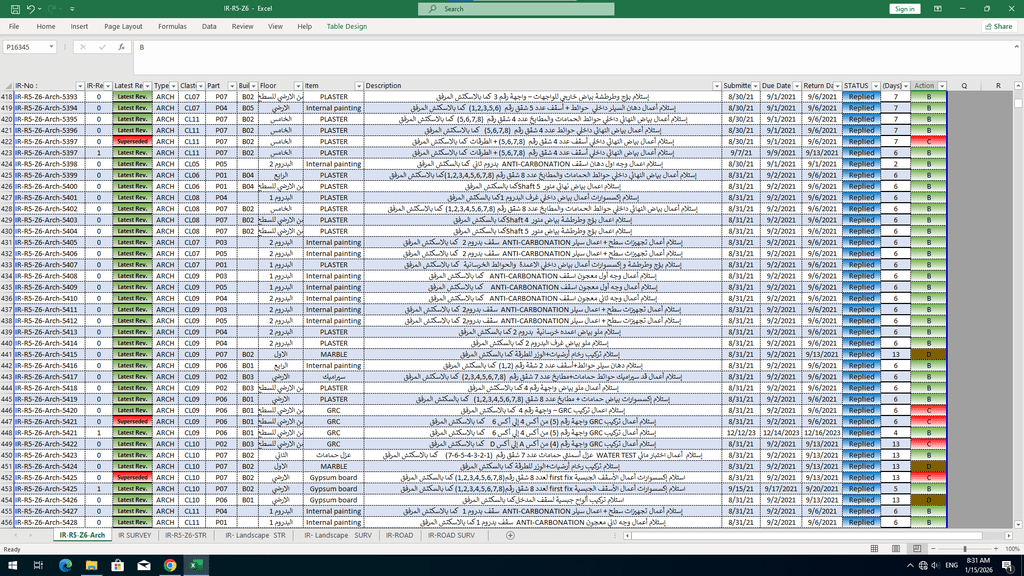Screen dimensions: 1024x576
Task: Open the IR-ROAD SURV sheet tab
Action: point(451,535)
